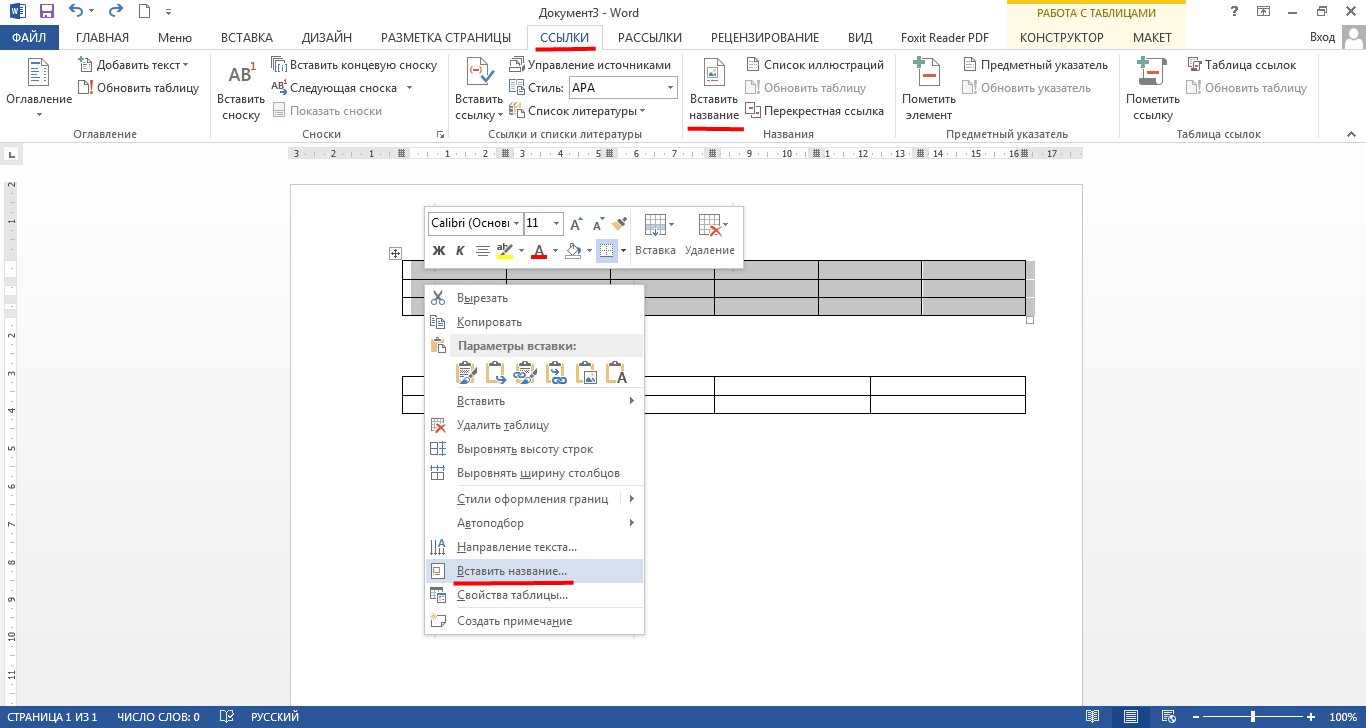
Task: Click Управление источниками
Action: [x=590, y=65]
